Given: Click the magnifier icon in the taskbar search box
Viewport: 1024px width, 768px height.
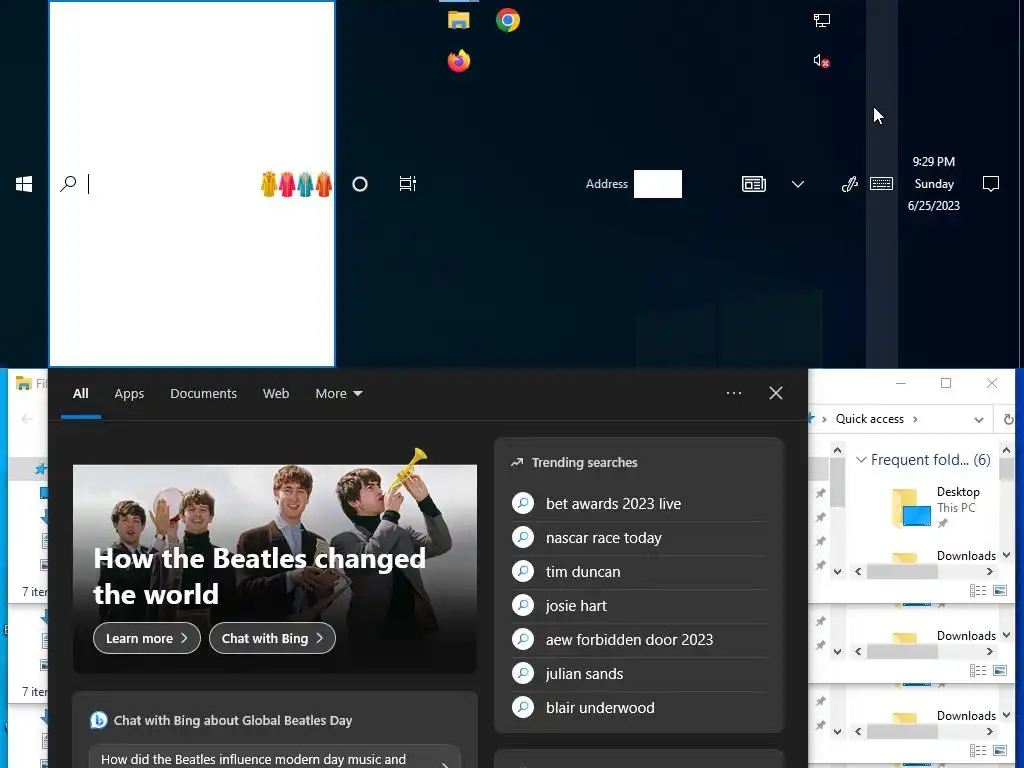Looking at the screenshot, I should [68, 184].
